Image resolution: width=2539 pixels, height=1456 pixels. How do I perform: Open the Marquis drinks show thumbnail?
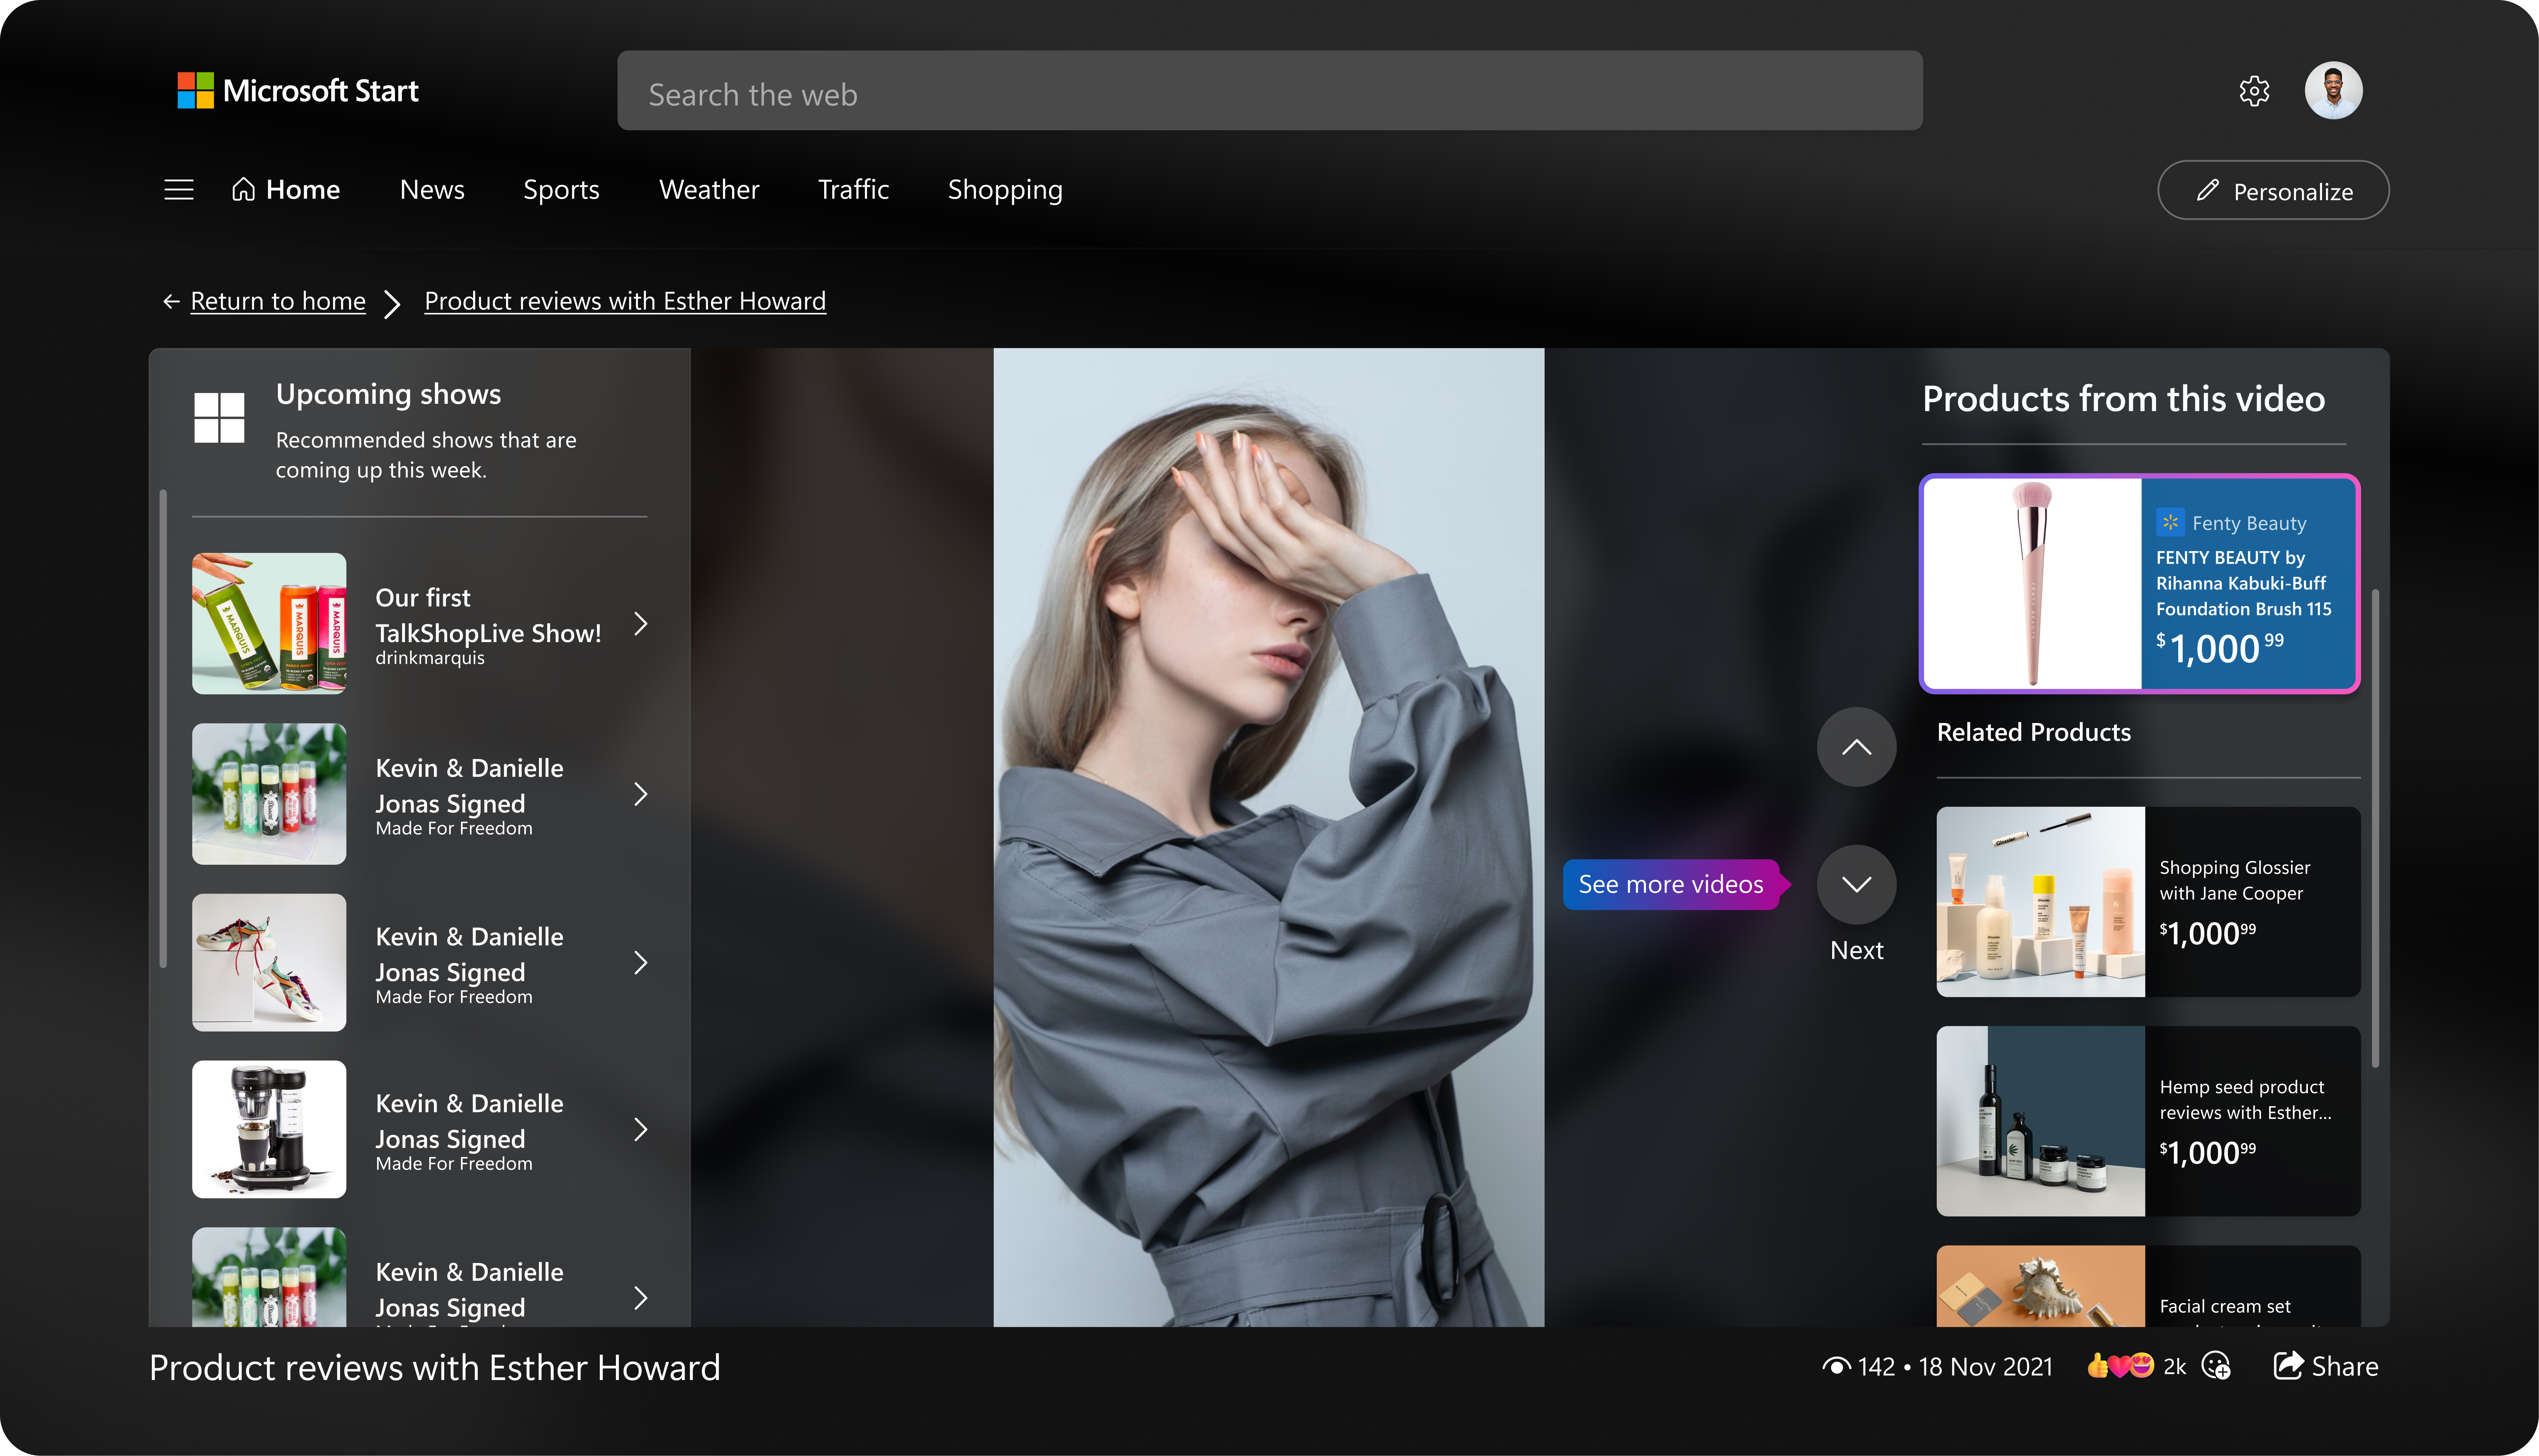269,623
